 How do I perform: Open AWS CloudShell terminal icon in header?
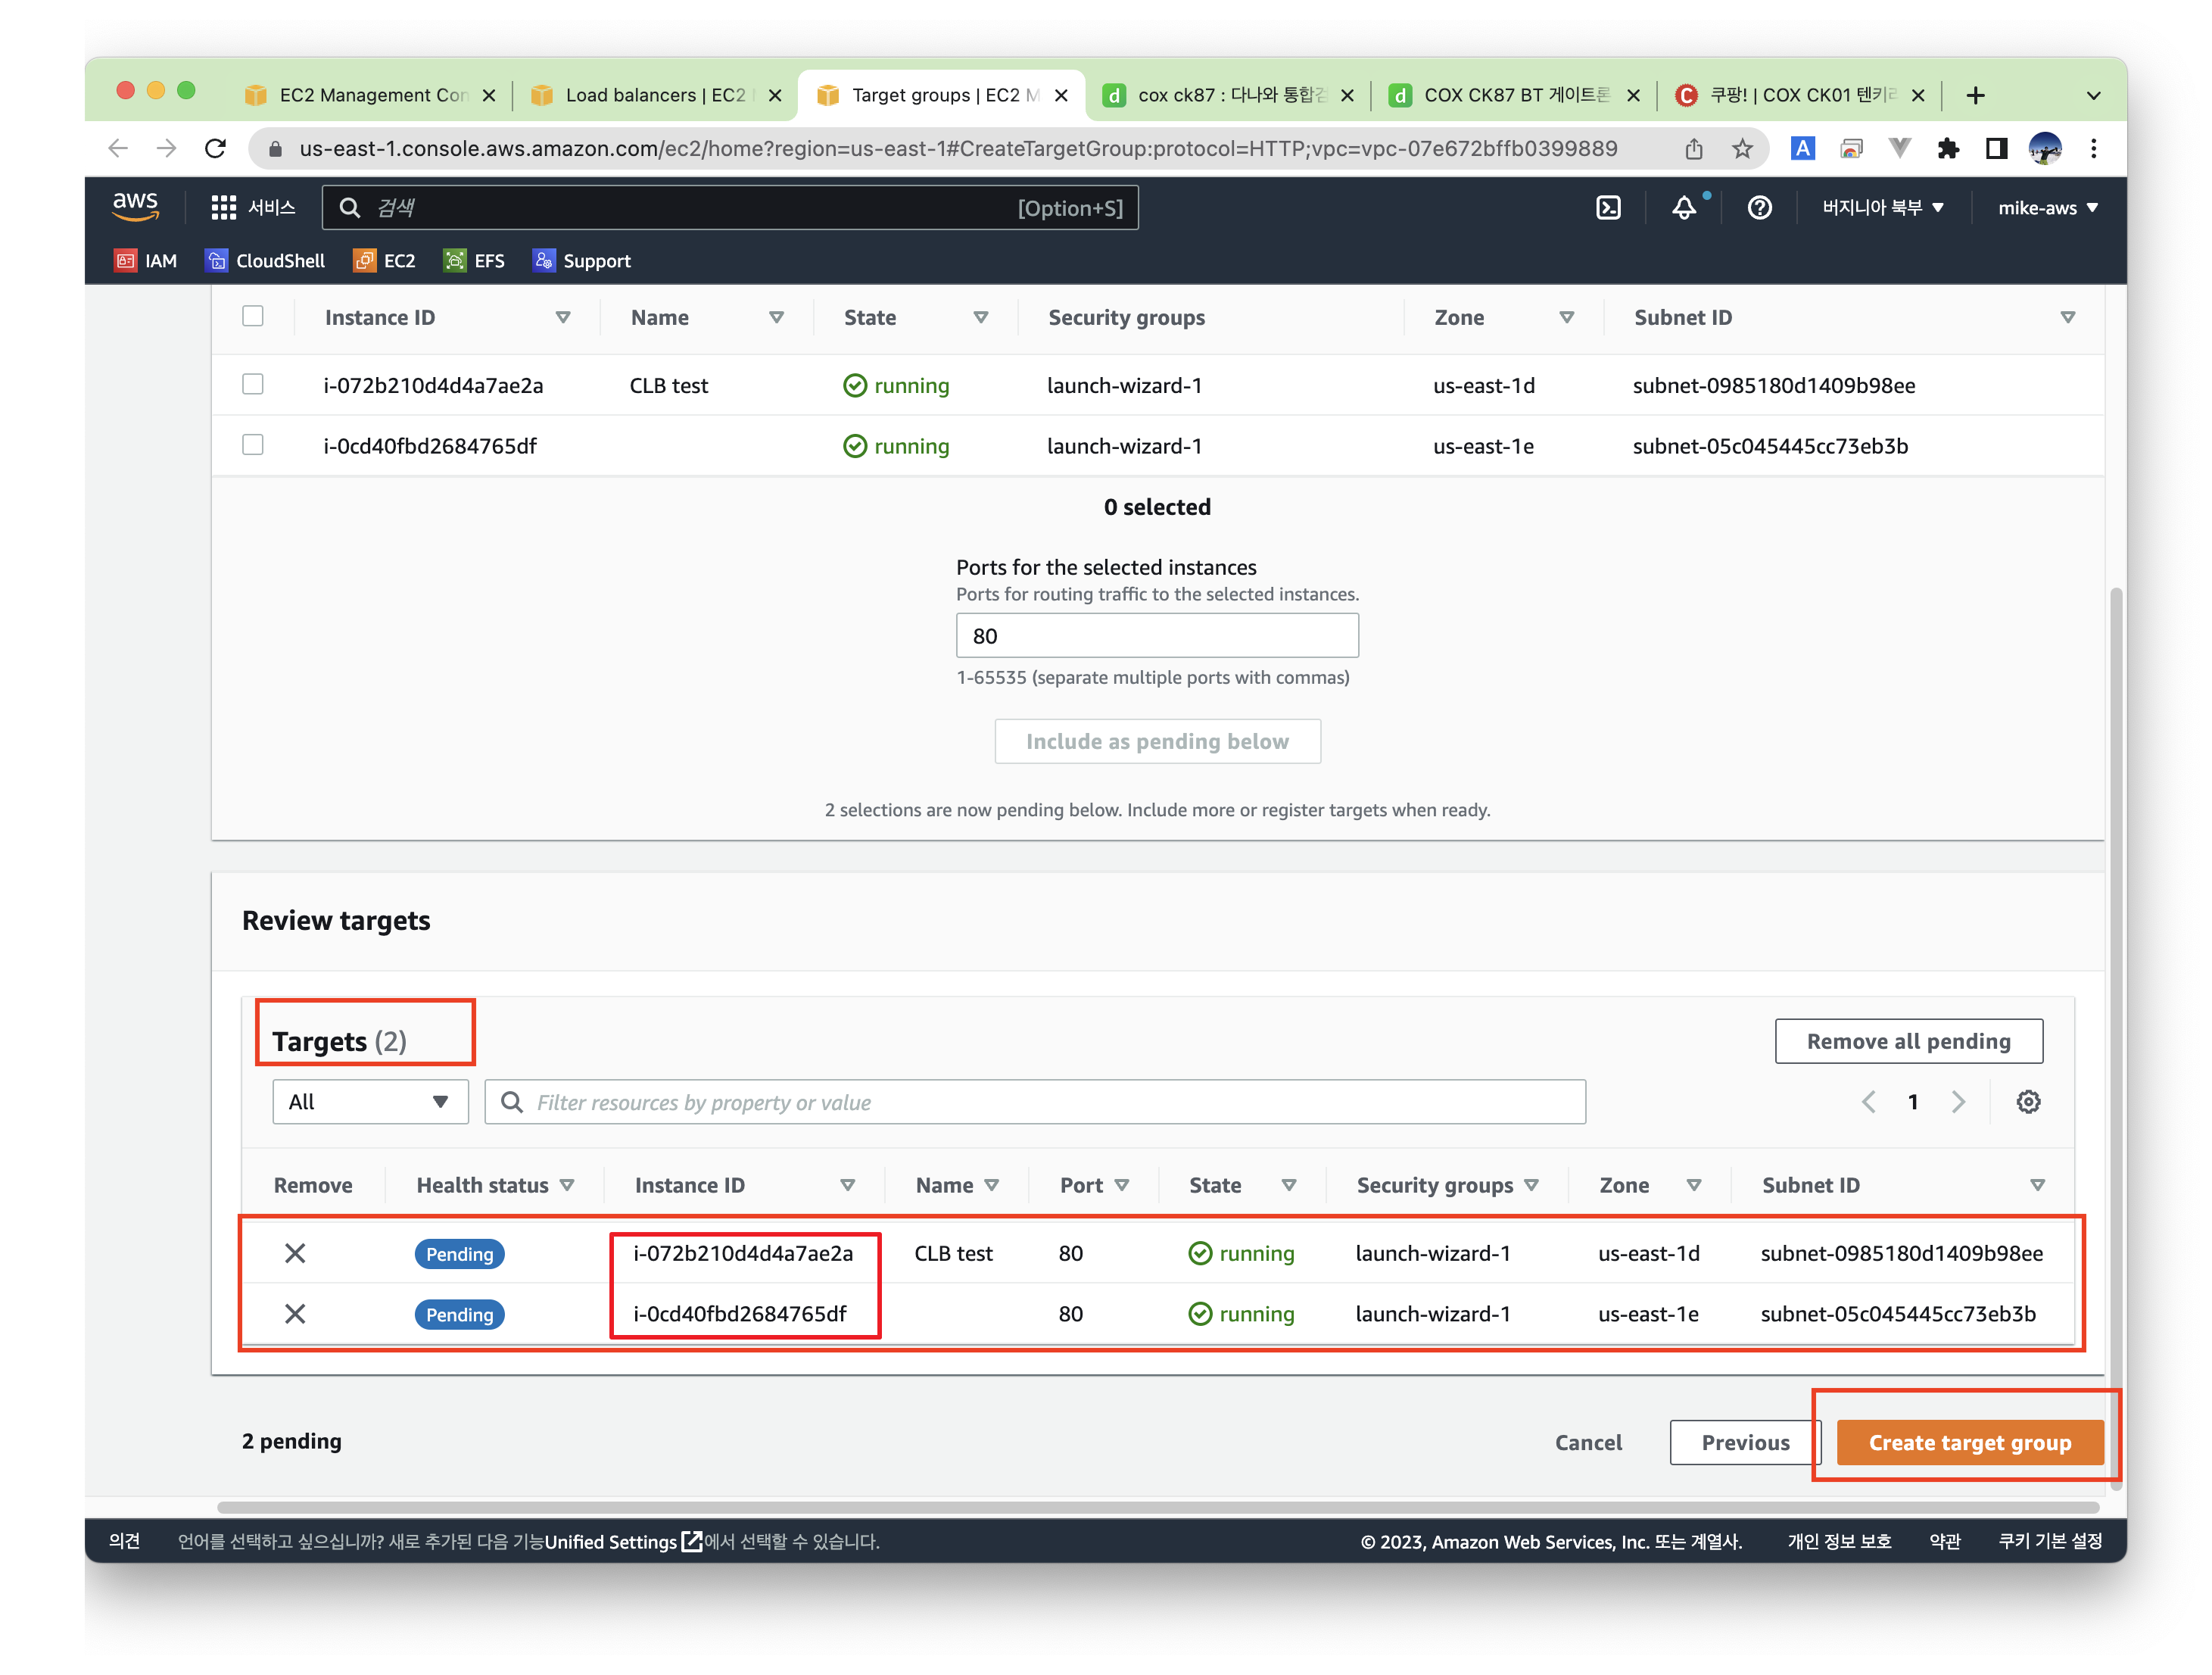[x=1607, y=208]
